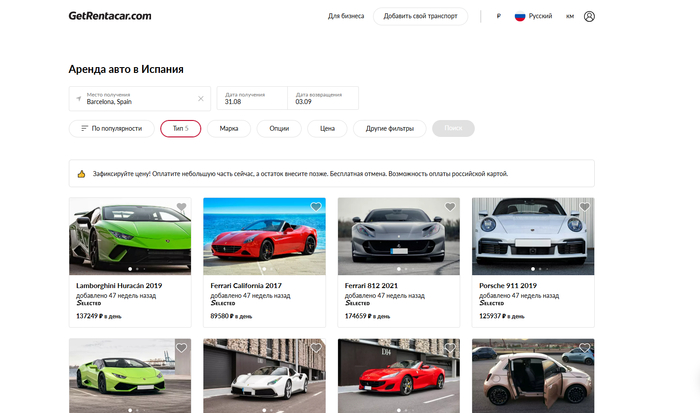This screenshot has width=700, height=413.
Task: Click the 89580 ₽ в день price
Action: coord(231,316)
